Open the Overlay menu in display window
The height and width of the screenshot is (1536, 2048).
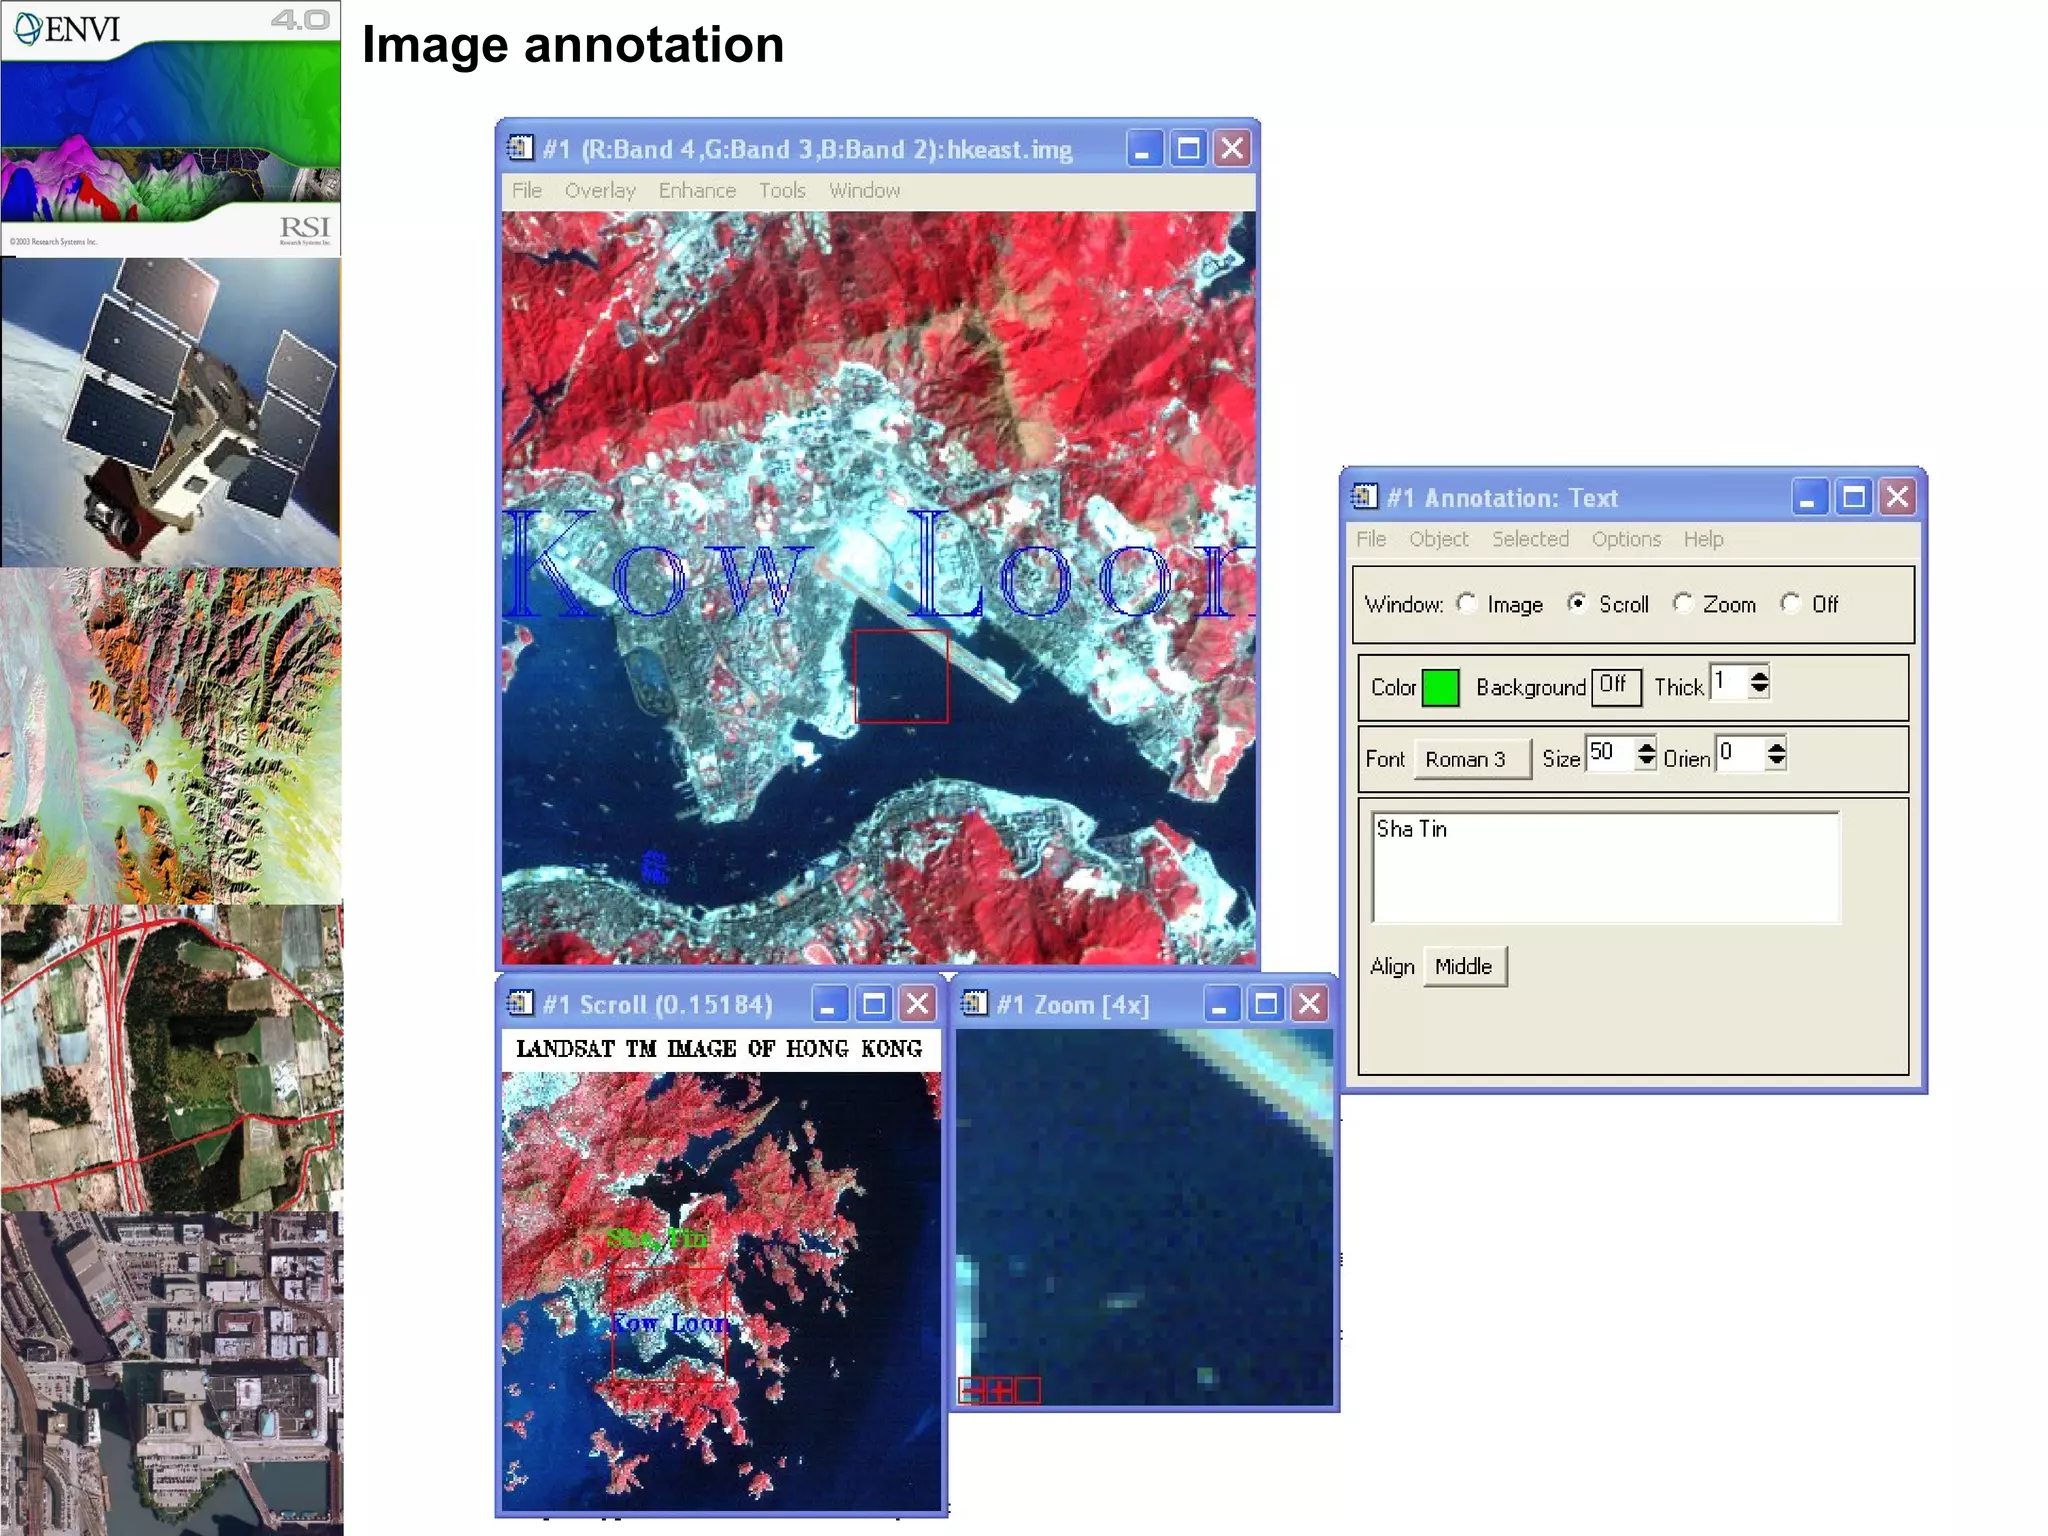pos(599,190)
